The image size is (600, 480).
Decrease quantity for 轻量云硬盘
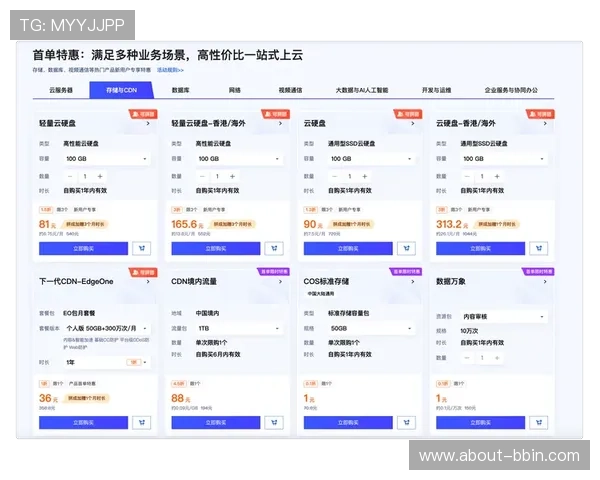(70, 176)
